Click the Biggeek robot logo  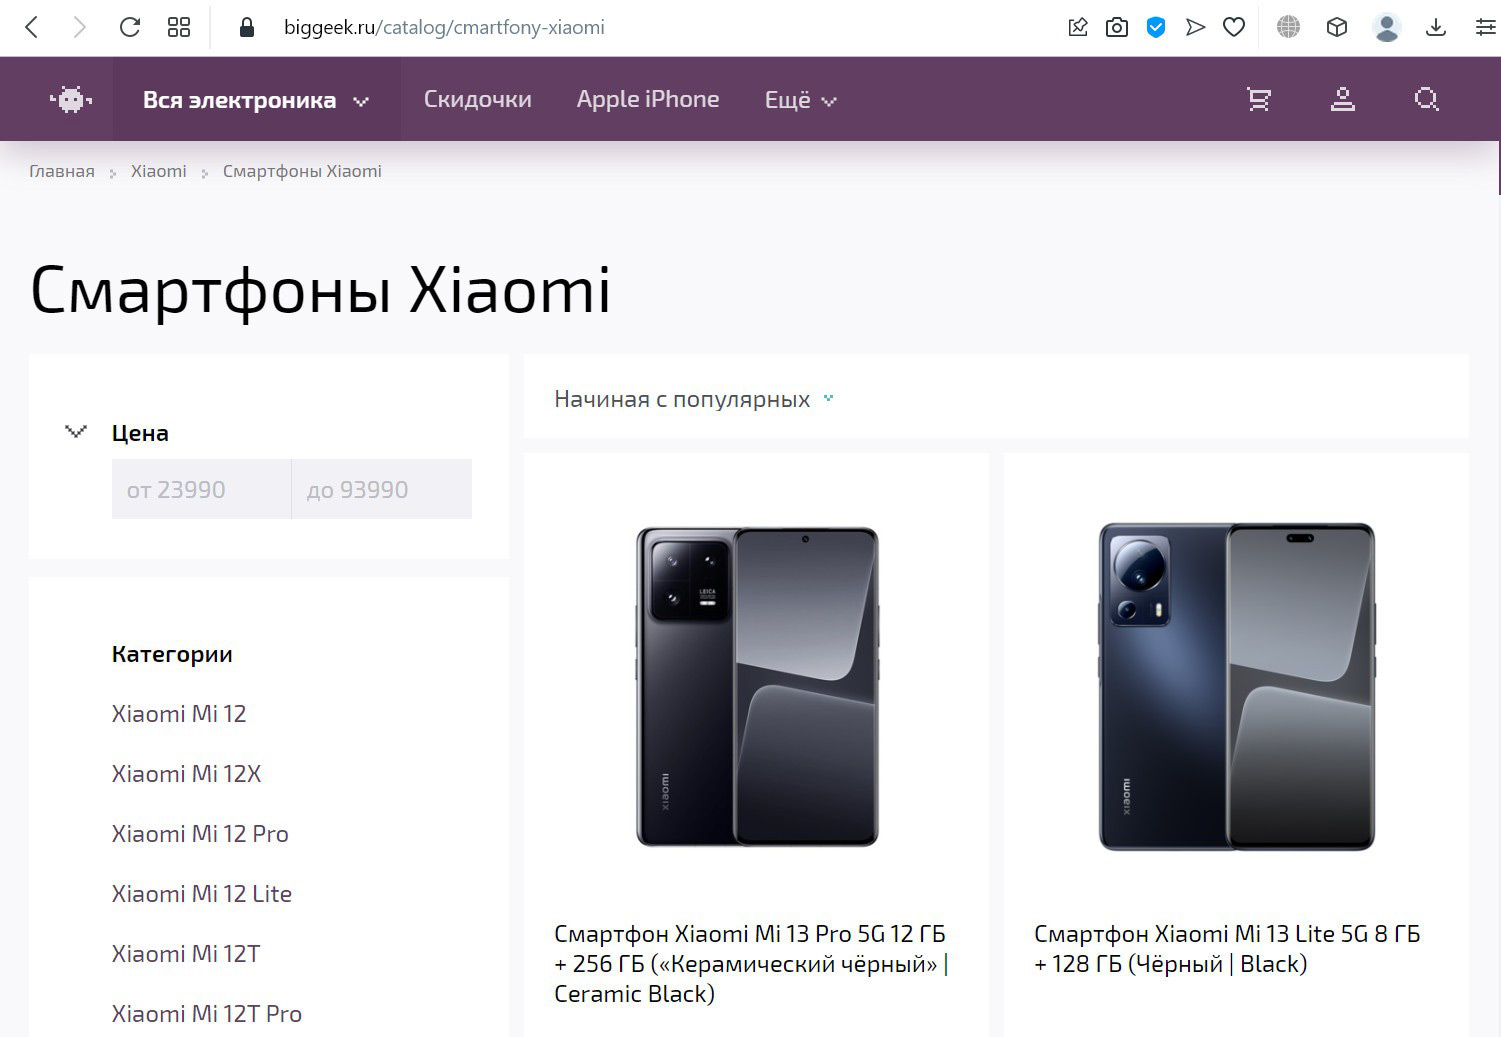(69, 99)
